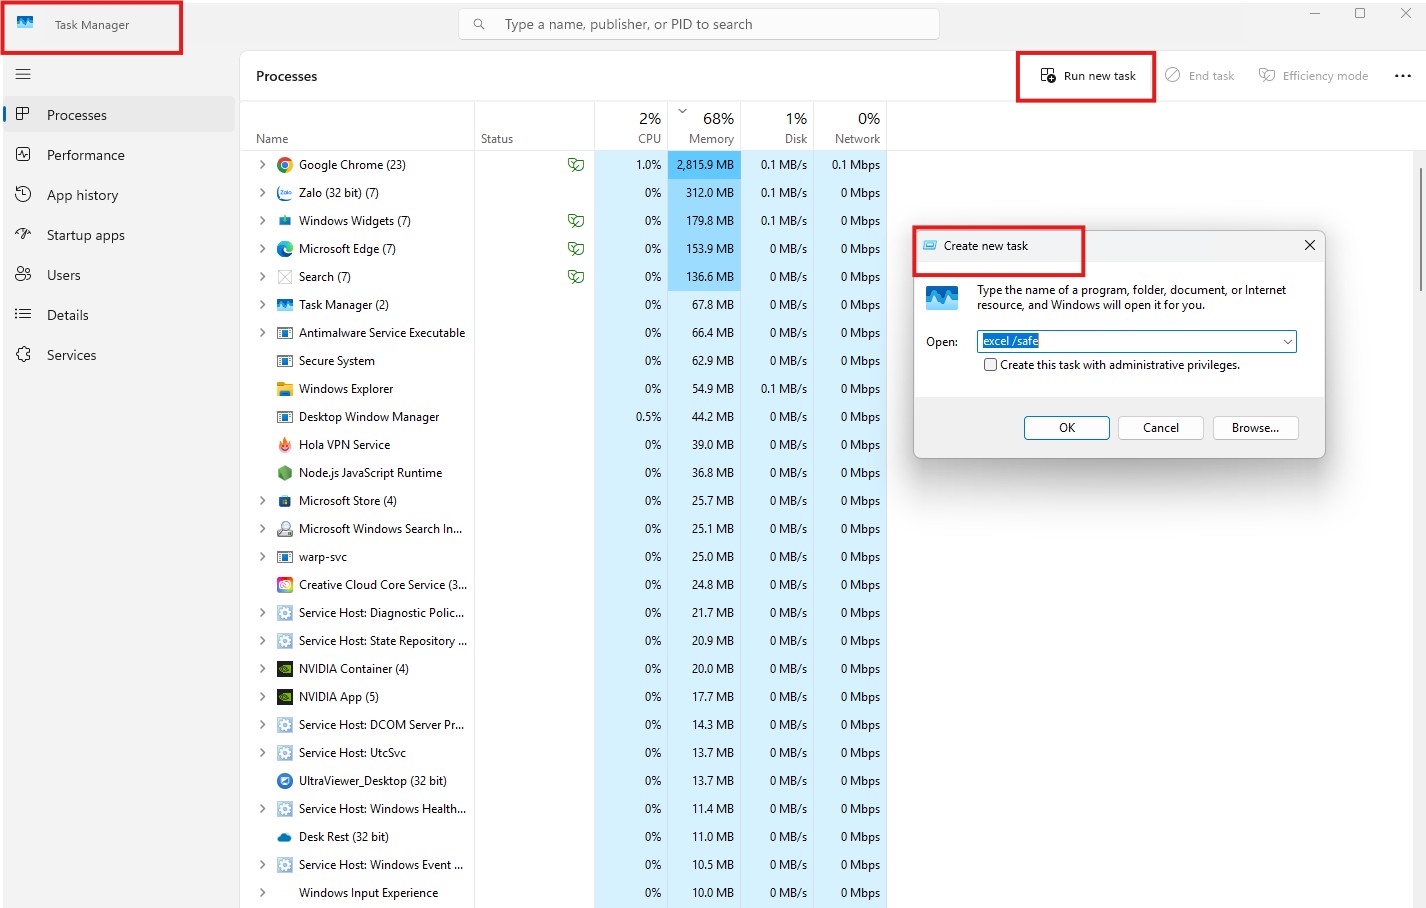Image resolution: width=1426 pixels, height=908 pixels.
Task: Click the three-dot more options icon
Action: (x=1402, y=76)
